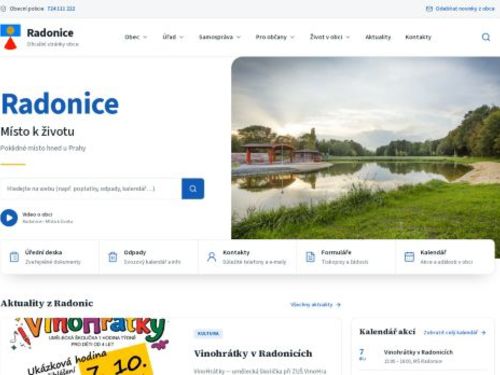
Task: Focus the site search input field
Action: 91,189
